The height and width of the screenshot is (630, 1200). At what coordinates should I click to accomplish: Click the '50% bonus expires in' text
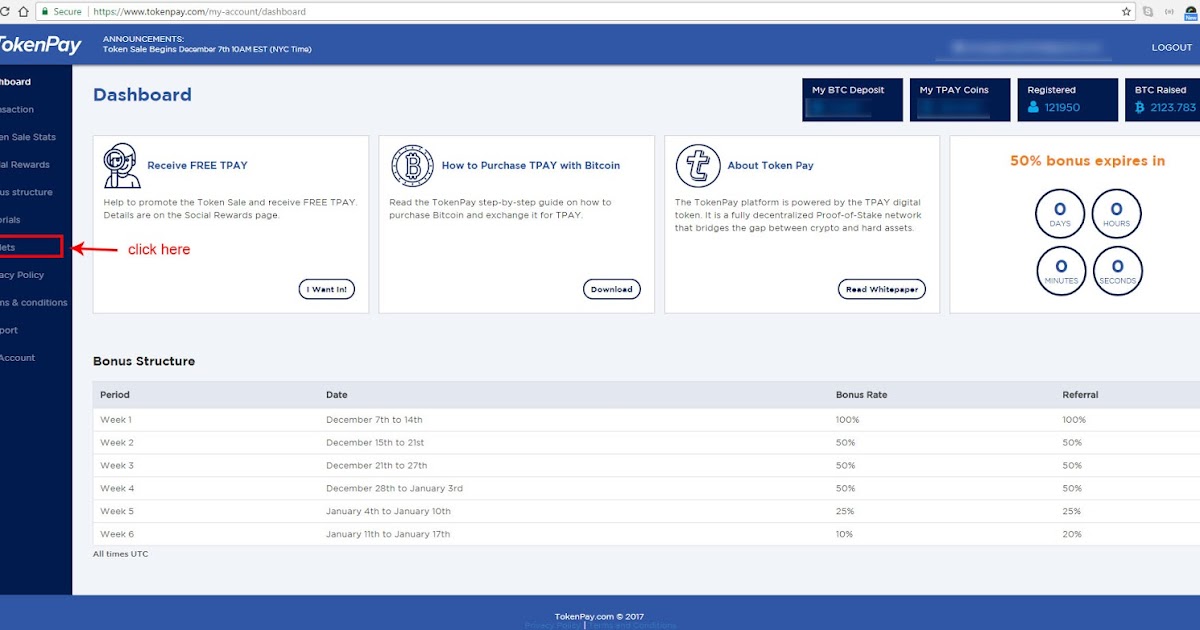(1087, 160)
